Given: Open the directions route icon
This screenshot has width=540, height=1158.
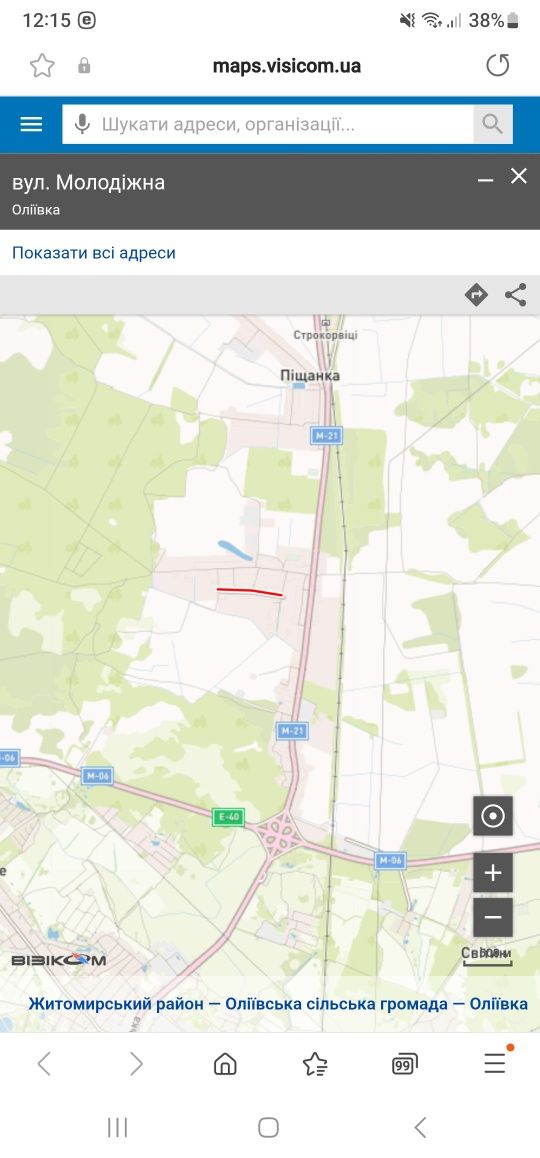Looking at the screenshot, I should point(476,295).
